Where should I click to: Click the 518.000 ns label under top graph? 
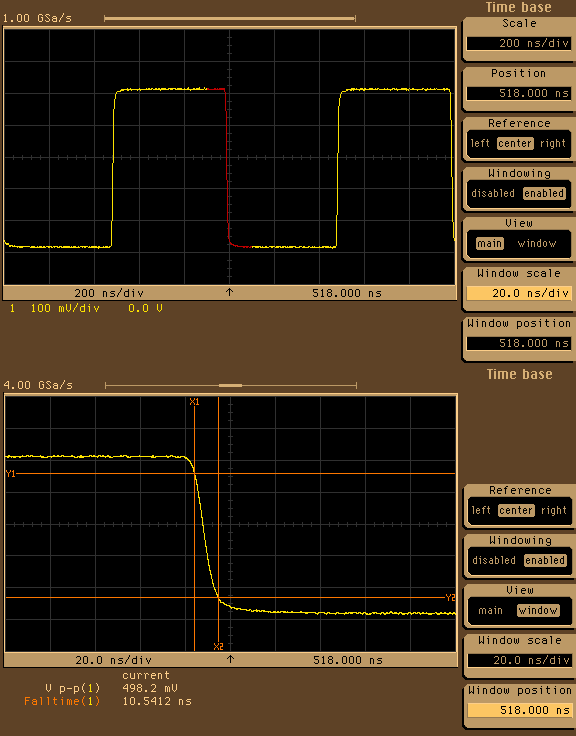347,293
